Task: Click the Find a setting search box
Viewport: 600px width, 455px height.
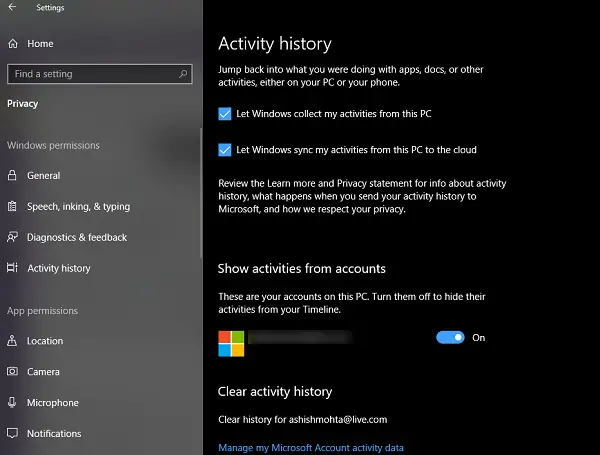Action: [x=99, y=74]
